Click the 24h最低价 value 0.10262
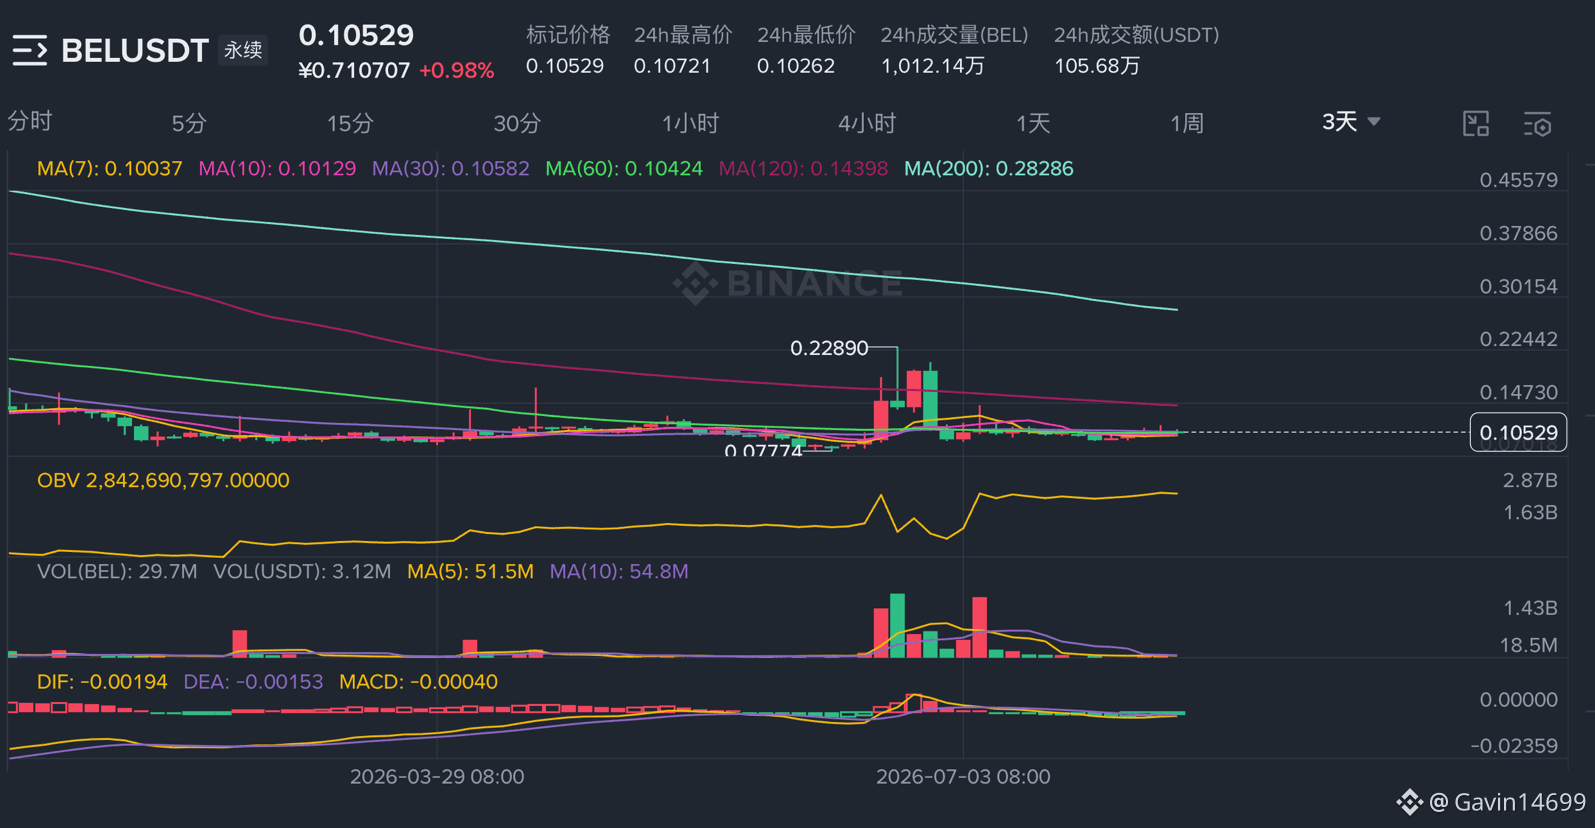Viewport: 1595px width, 828px height. click(796, 66)
